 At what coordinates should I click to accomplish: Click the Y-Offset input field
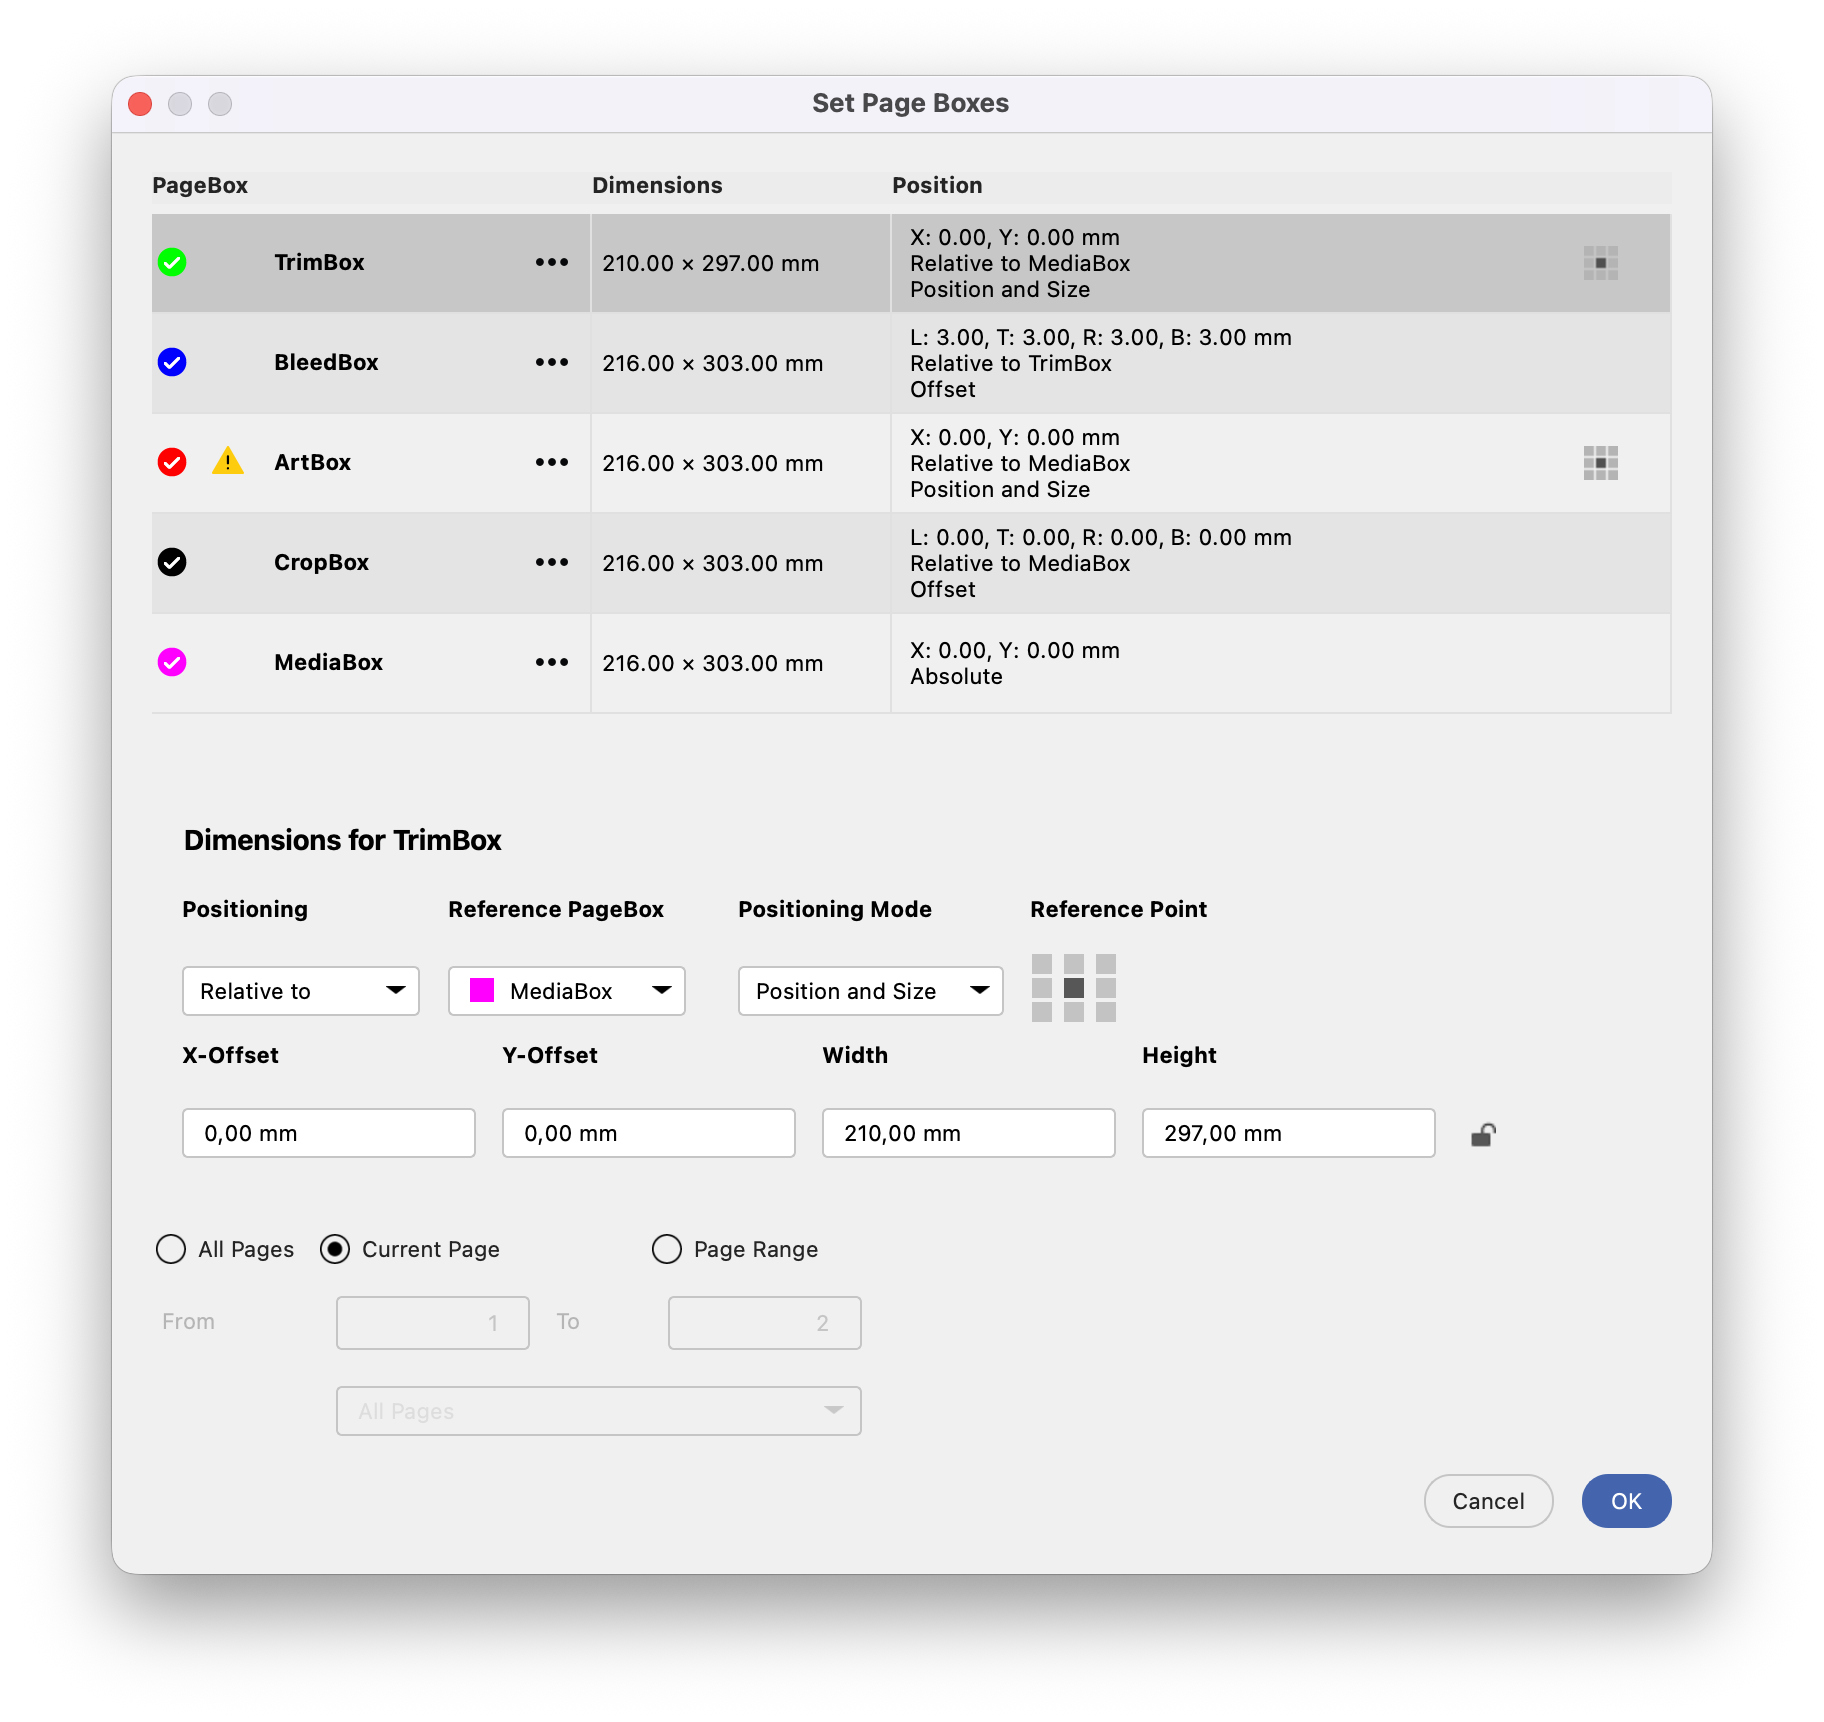click(x=649, y=1133)
